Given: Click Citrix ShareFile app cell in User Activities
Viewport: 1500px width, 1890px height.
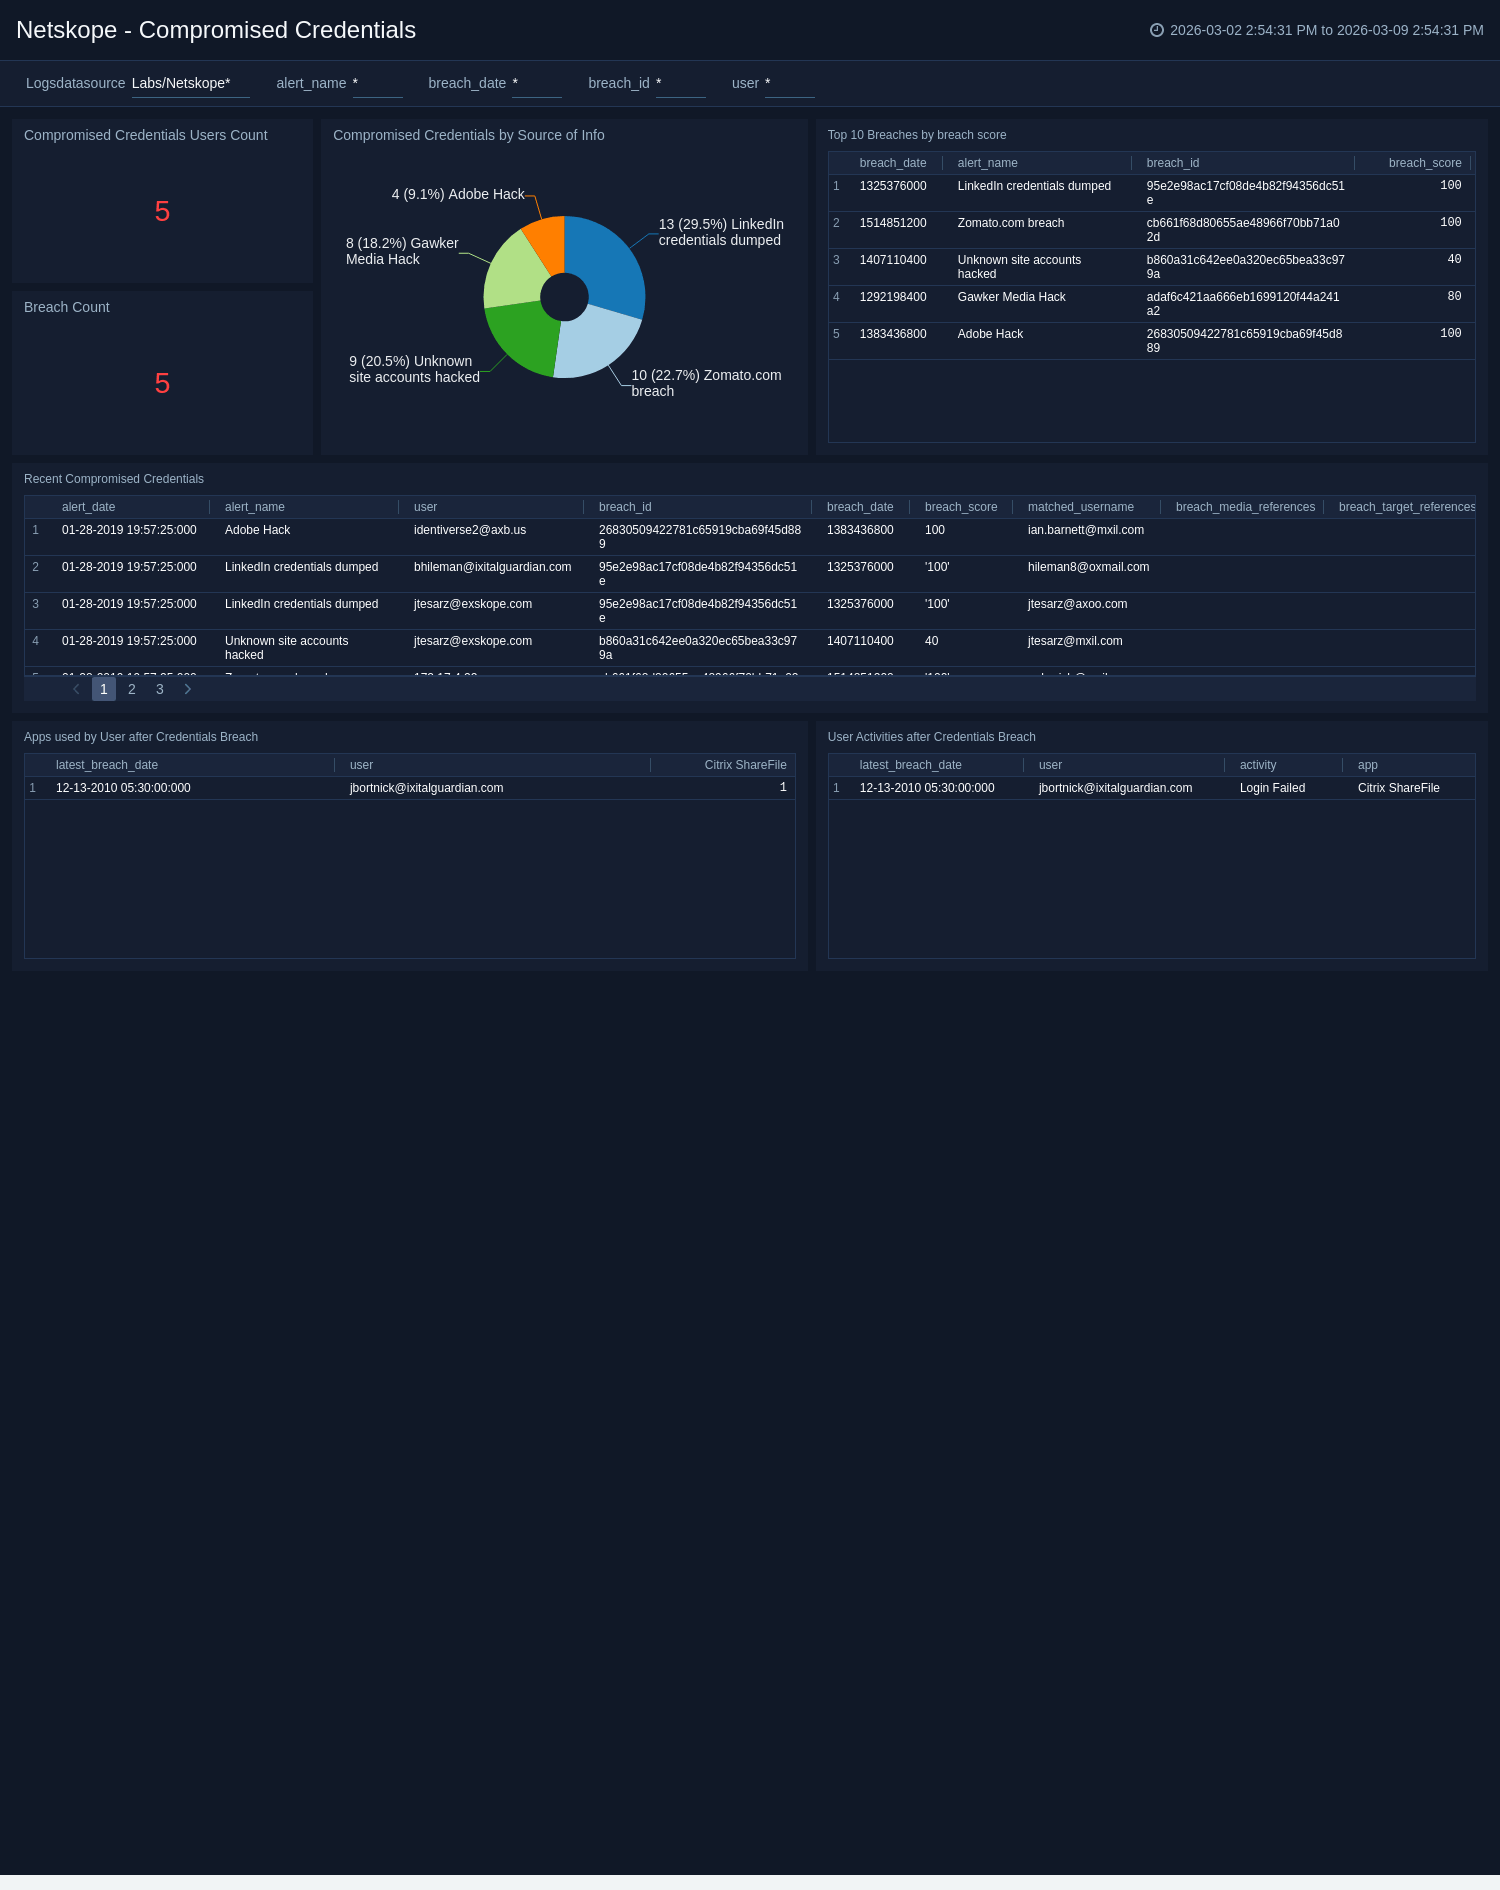Looking at the screenshot, I should tap(1399, 788).
